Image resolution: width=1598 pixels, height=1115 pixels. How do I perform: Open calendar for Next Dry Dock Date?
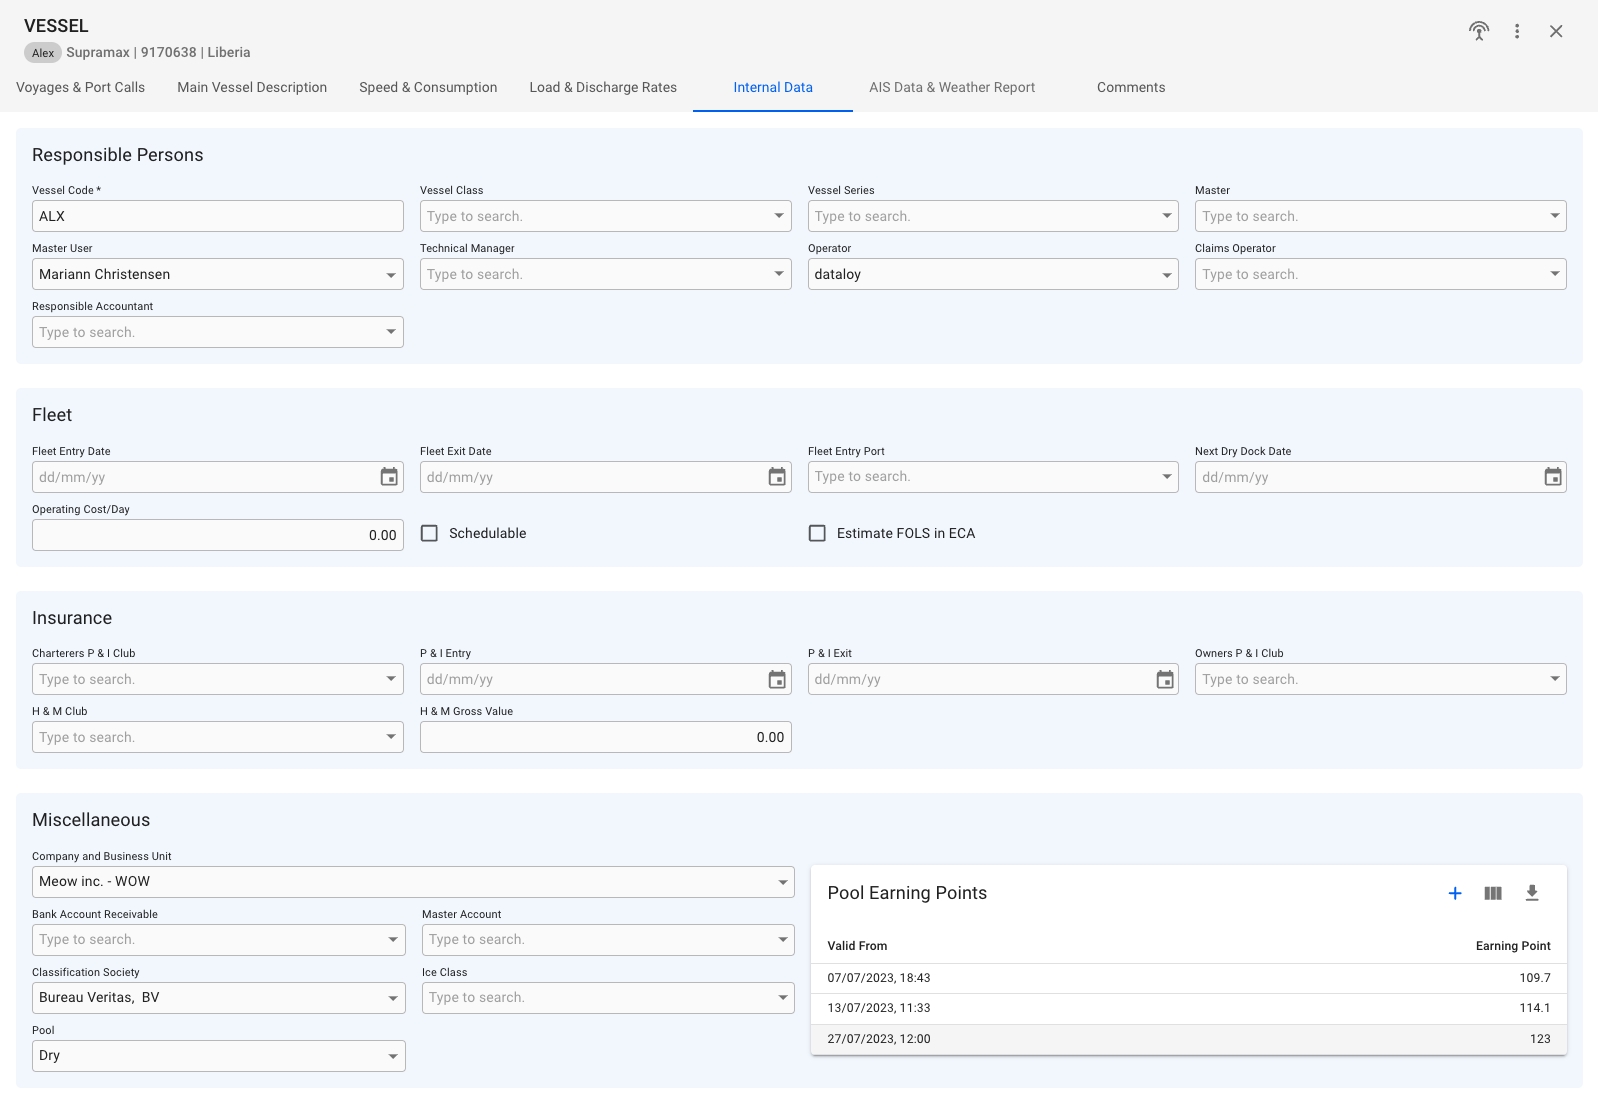(x=1552, y=477)
